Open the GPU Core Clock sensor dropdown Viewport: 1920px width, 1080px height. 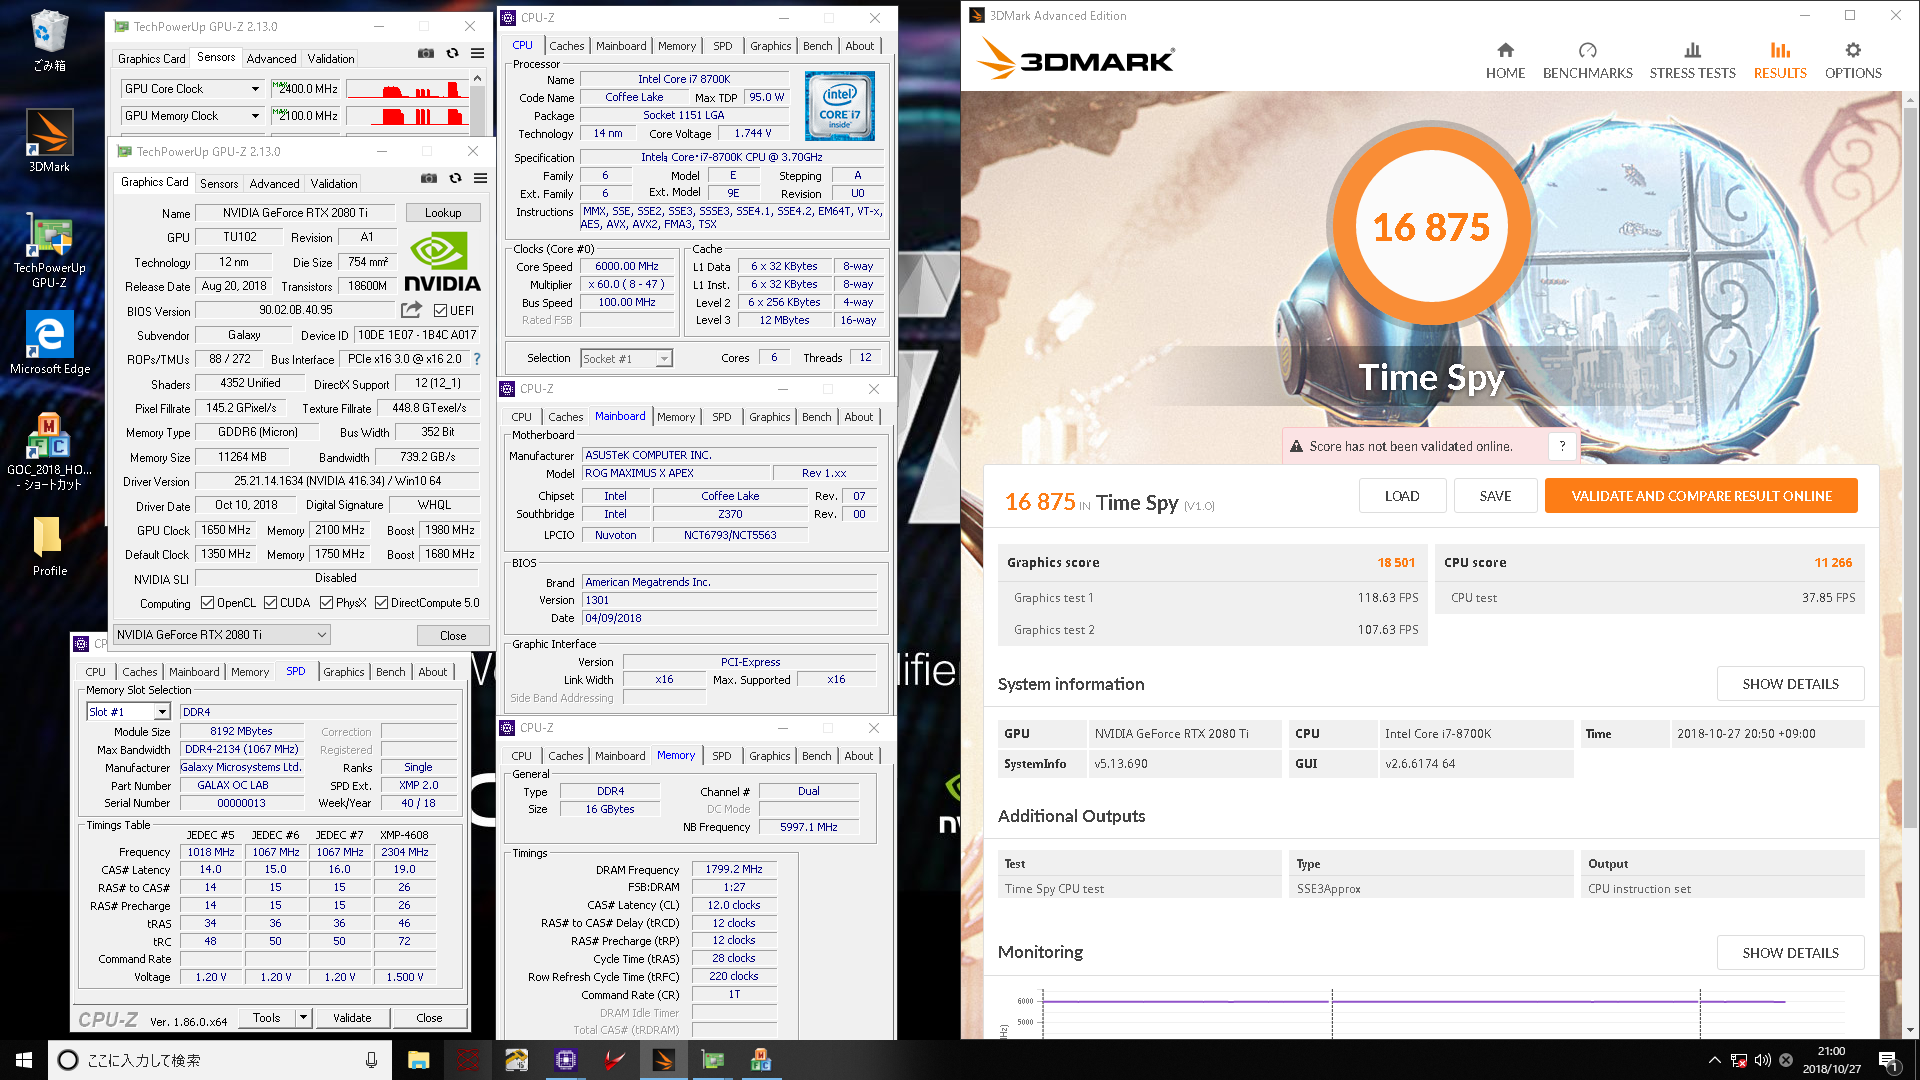point(255,89)
